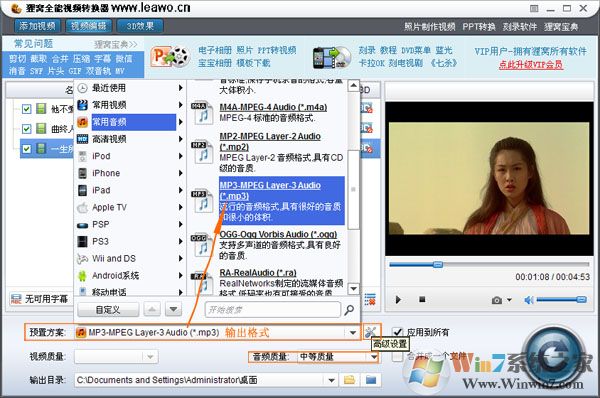Click the magnifier search icon
This screenshot has height=398, width=600.
click(349, 310)
